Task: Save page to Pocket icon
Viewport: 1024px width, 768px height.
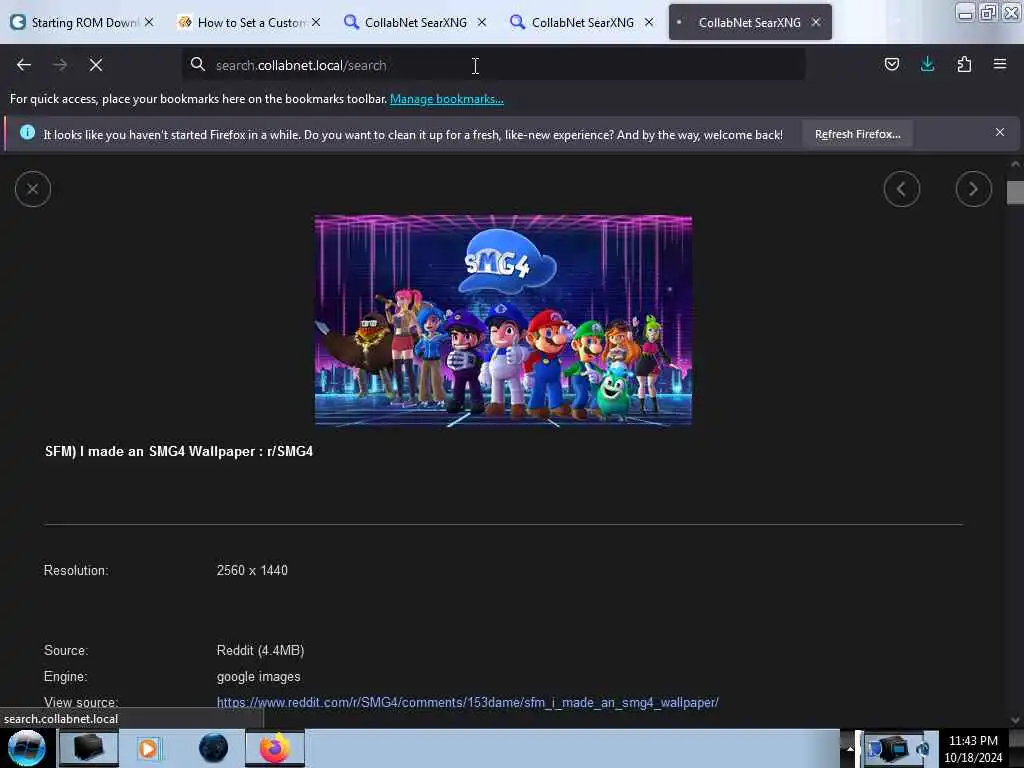Action: (891, 64)
